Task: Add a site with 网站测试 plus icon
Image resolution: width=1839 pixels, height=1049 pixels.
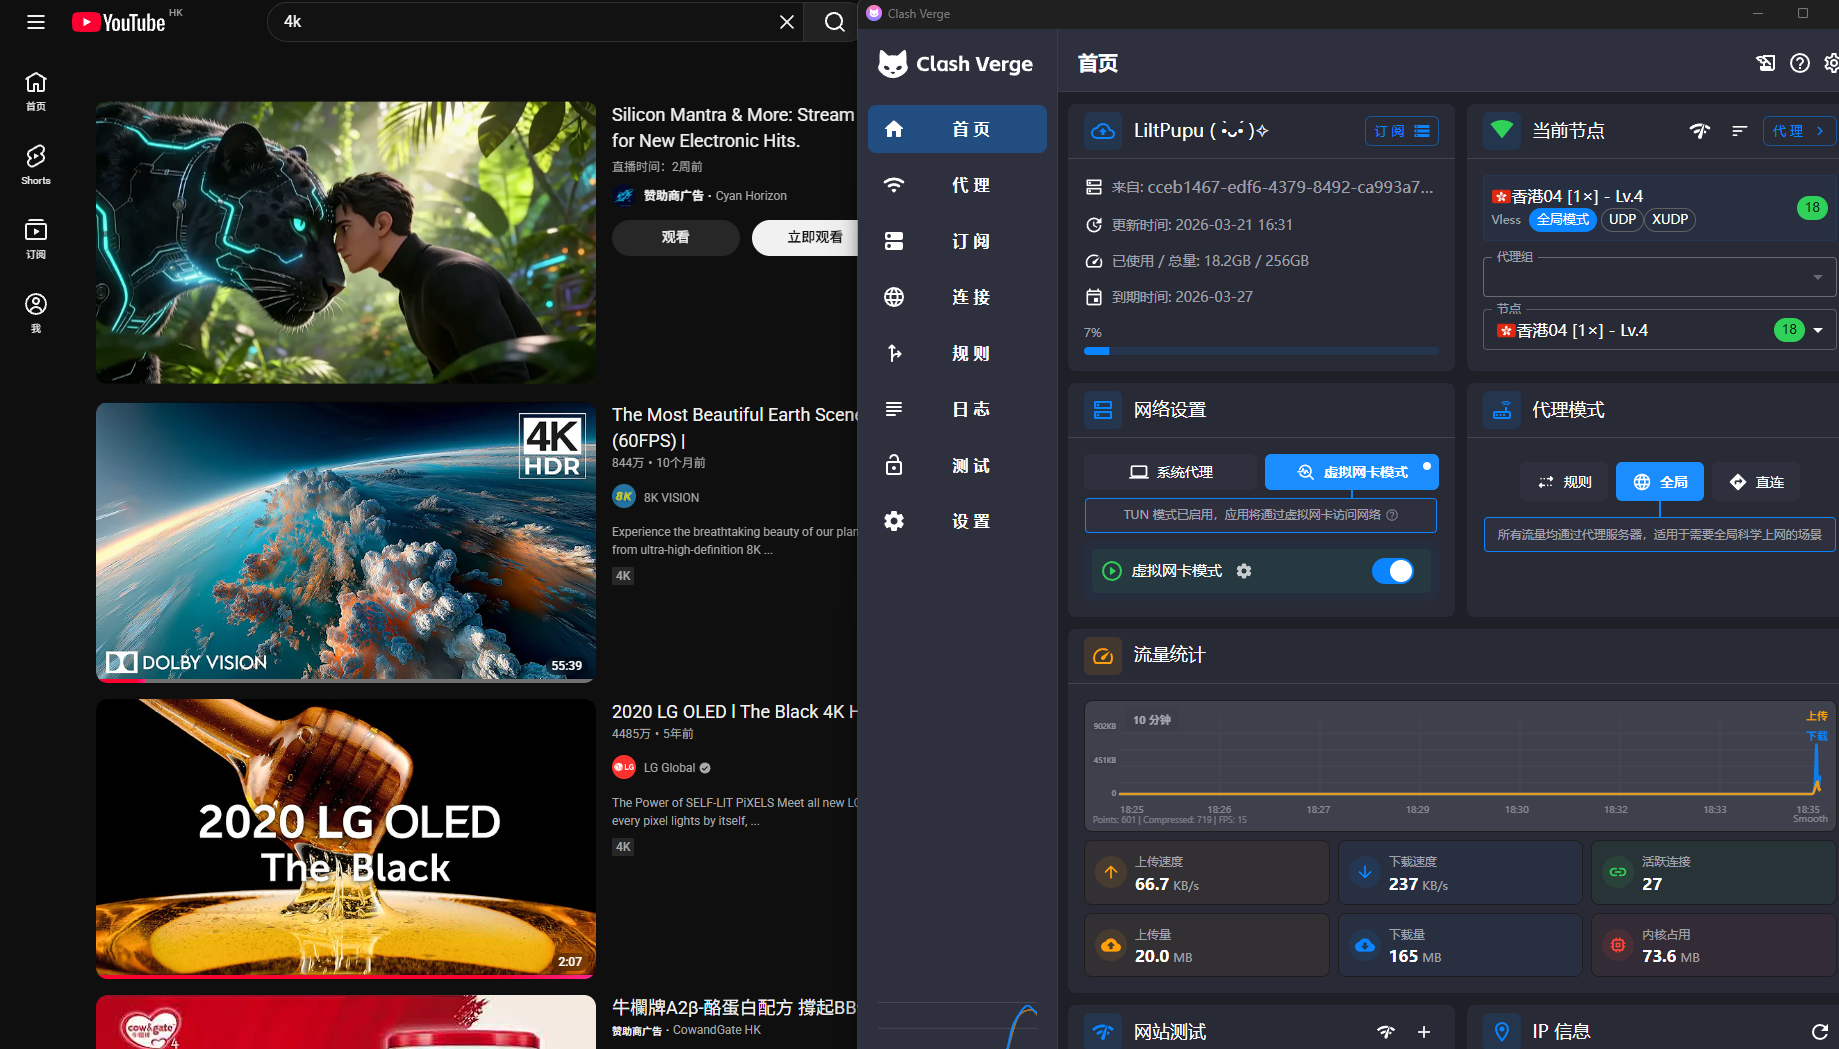Action: (x=1424, y=1031)
